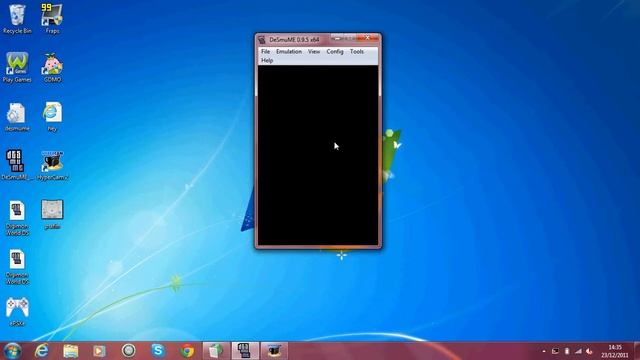640x360 pixels.
Task: Select the Digimon World DS file beside profile icon
Action: pyautogui.click(x=17, y=218)
